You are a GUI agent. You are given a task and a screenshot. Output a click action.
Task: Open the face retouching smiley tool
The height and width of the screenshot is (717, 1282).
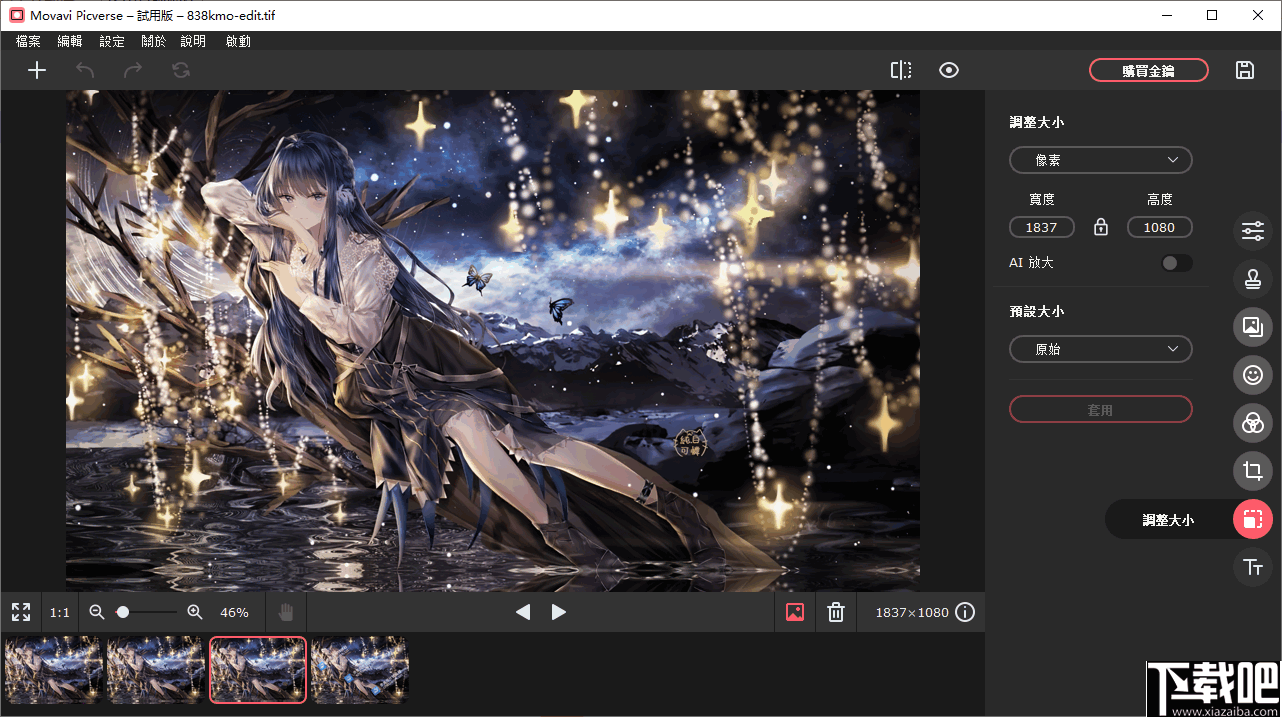pos(1253,375)
